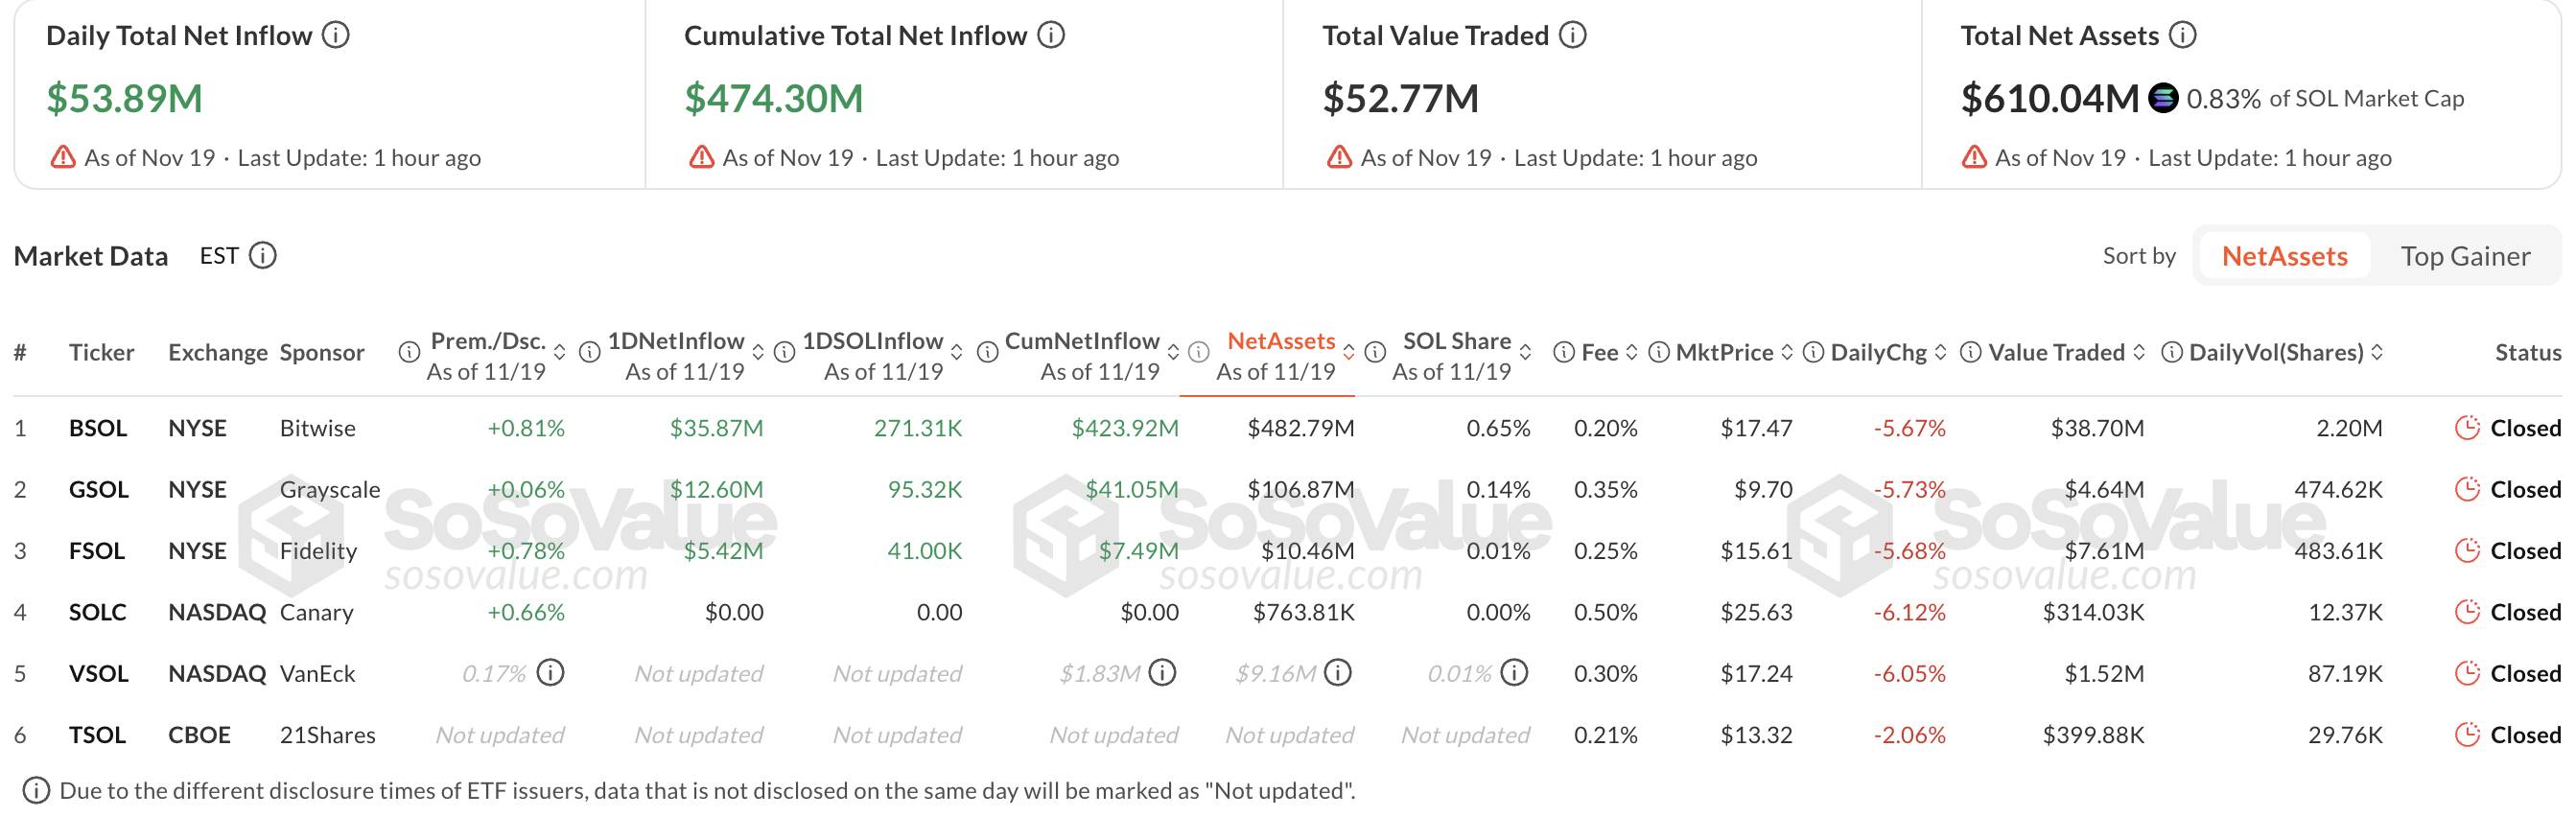The image size is (2576, 817).
Task: Open the info icon on VSOL's CumNetInflow value
Action: pos(1162,673)
